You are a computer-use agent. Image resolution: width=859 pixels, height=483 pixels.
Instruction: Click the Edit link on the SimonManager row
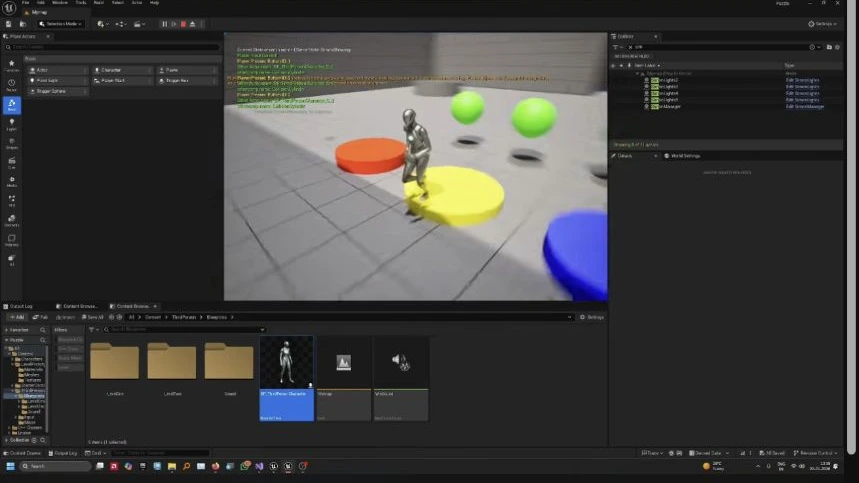(x=805, y=107)
